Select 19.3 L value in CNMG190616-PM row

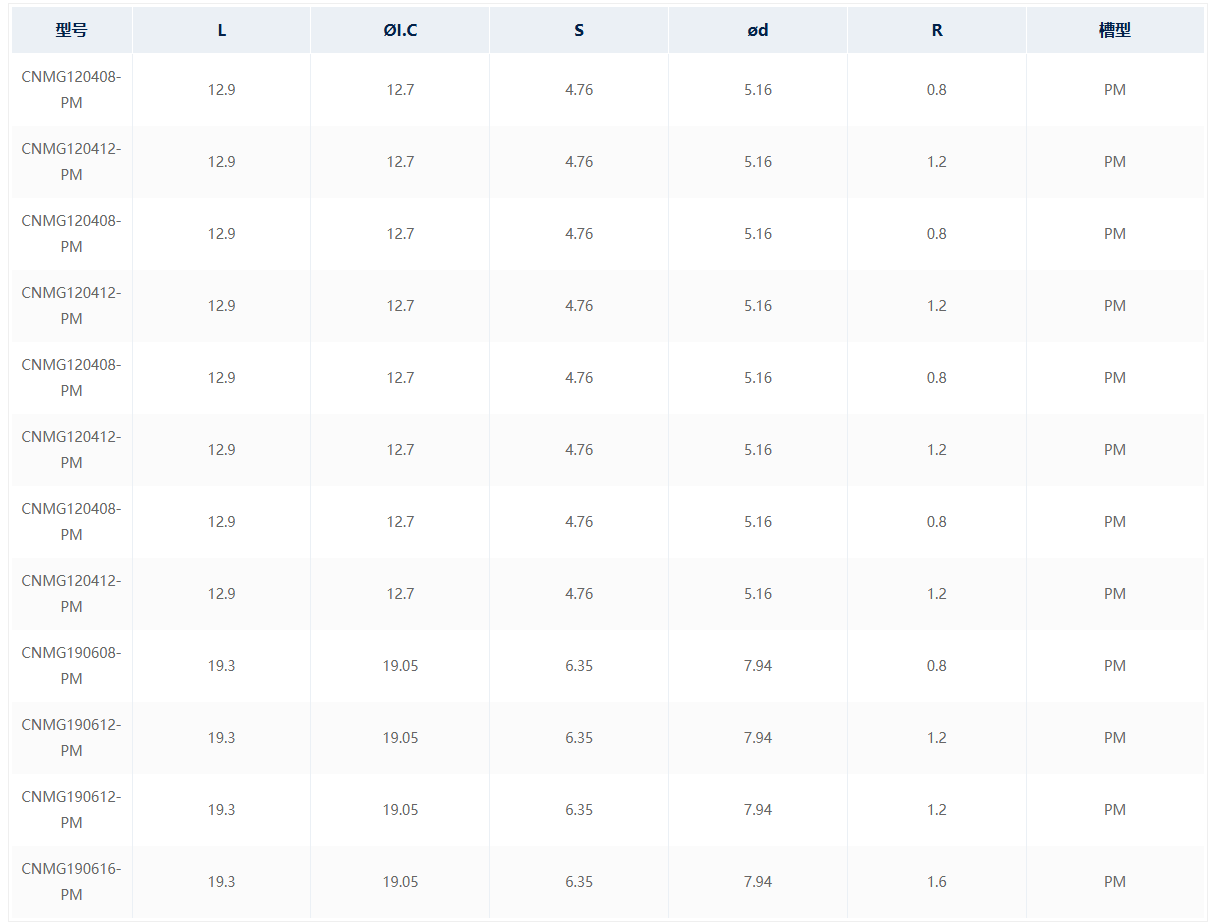click(x=221, y=882)
